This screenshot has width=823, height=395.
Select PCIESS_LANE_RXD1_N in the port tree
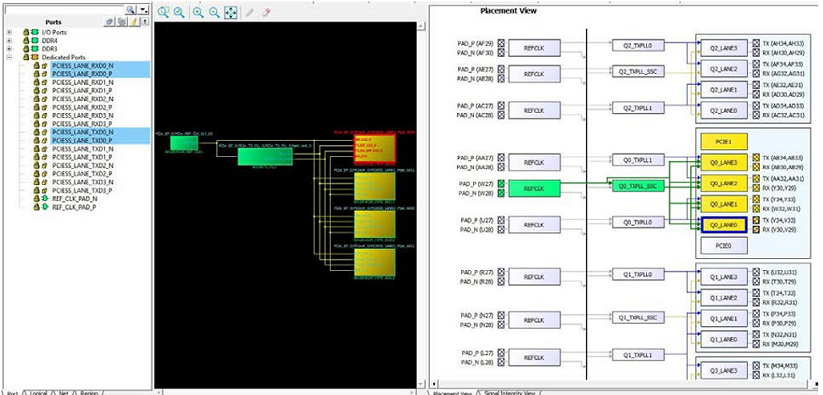point(82,82)
